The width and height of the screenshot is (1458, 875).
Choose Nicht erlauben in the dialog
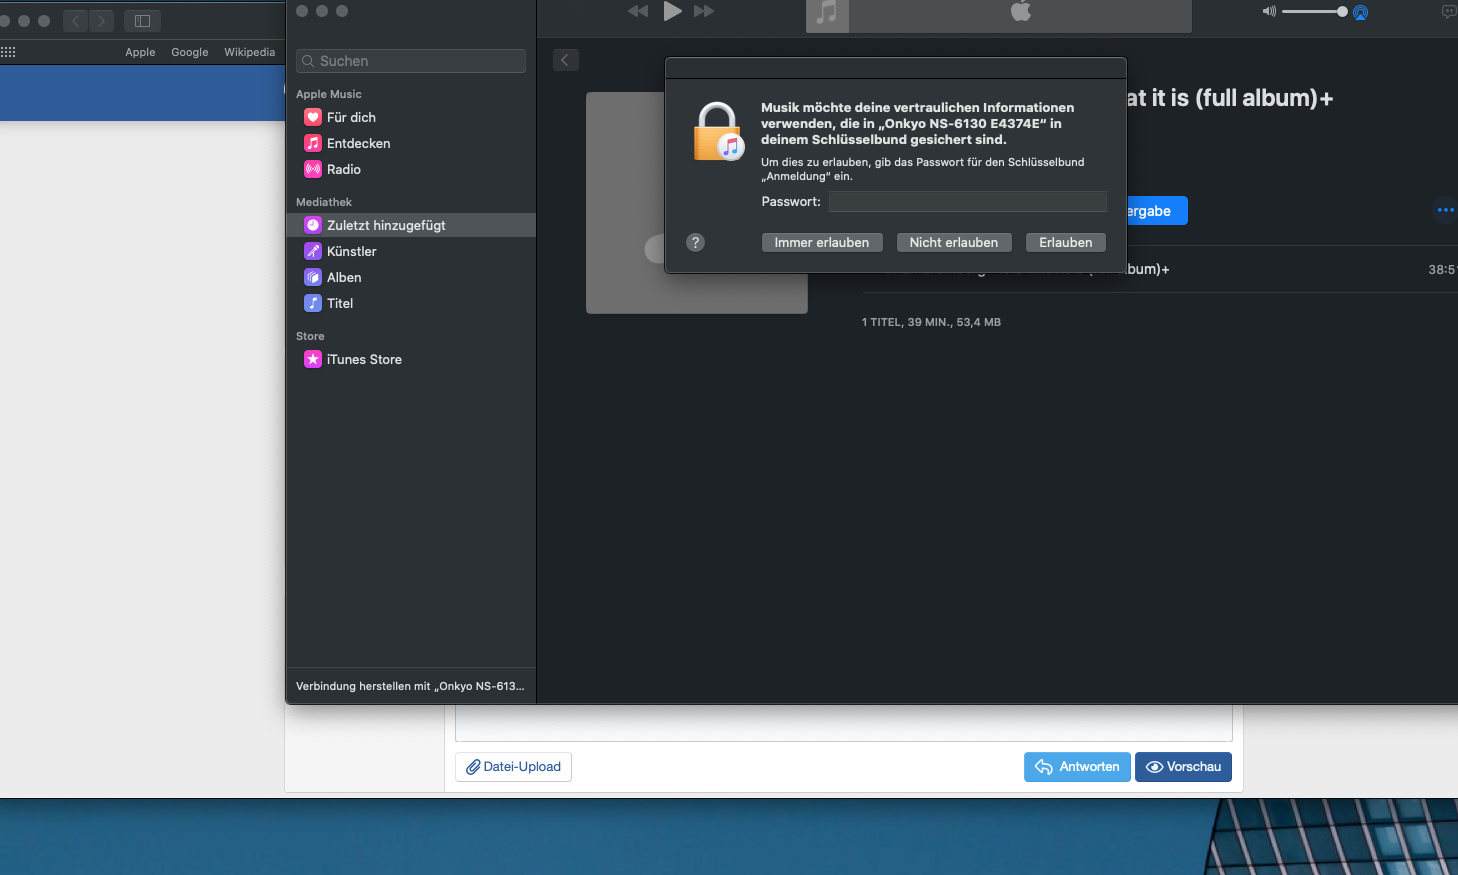click(954, 242)
